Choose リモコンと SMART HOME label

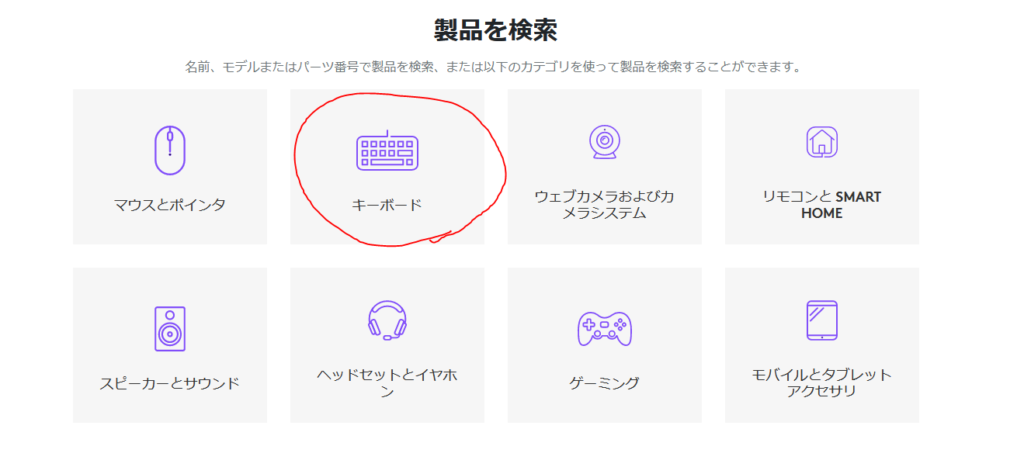(x=822, y=205)
